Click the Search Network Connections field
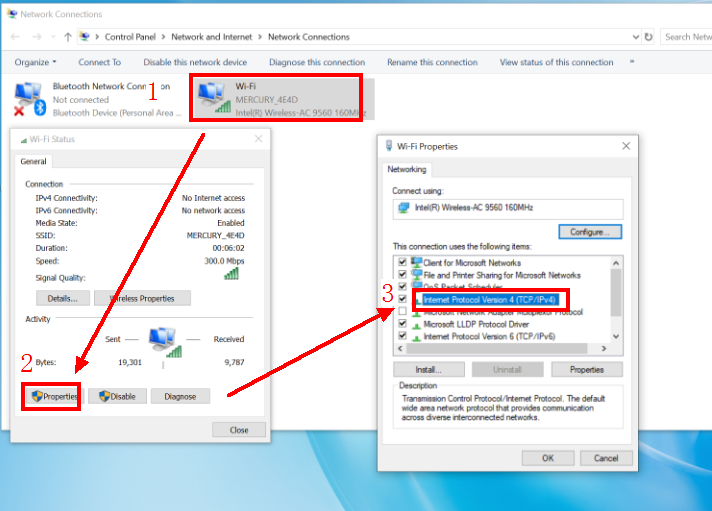This screenshot has width=712, height=511. (x=687, y=37)
